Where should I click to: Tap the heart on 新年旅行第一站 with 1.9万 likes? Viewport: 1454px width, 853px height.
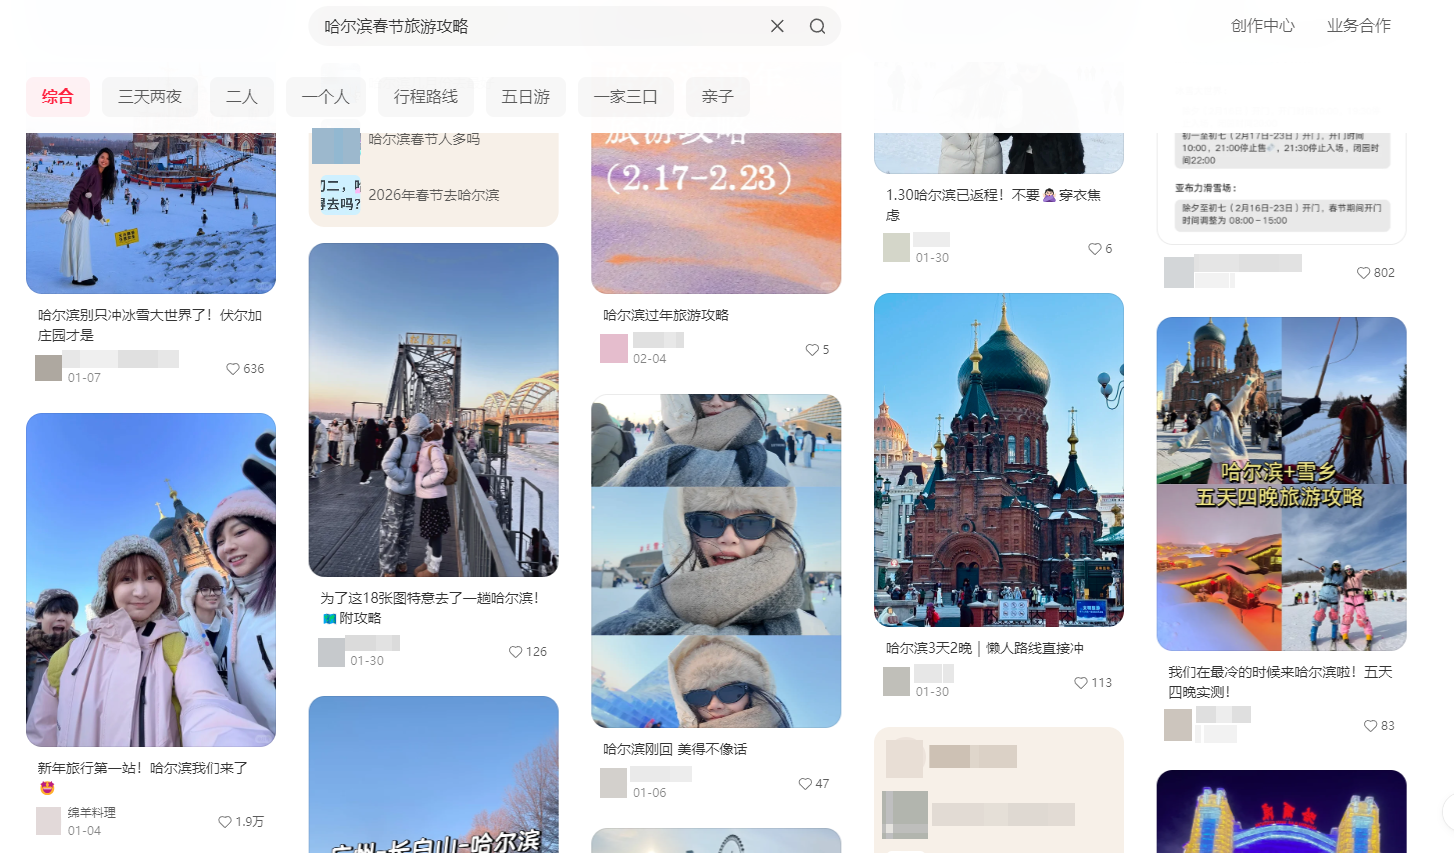coord(224,822)
